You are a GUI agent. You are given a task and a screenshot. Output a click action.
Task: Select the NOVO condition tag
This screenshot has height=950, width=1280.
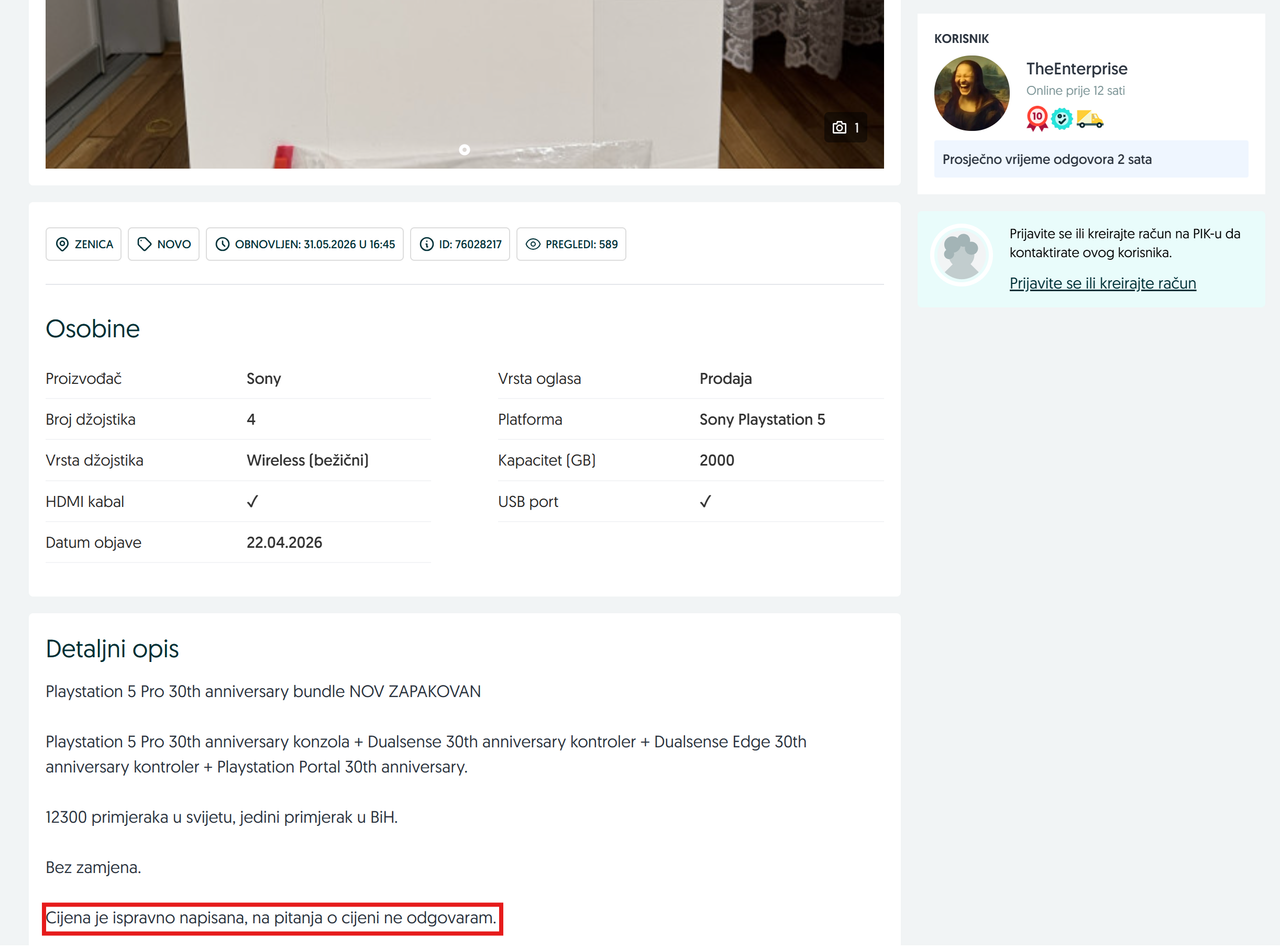(164, 244)
